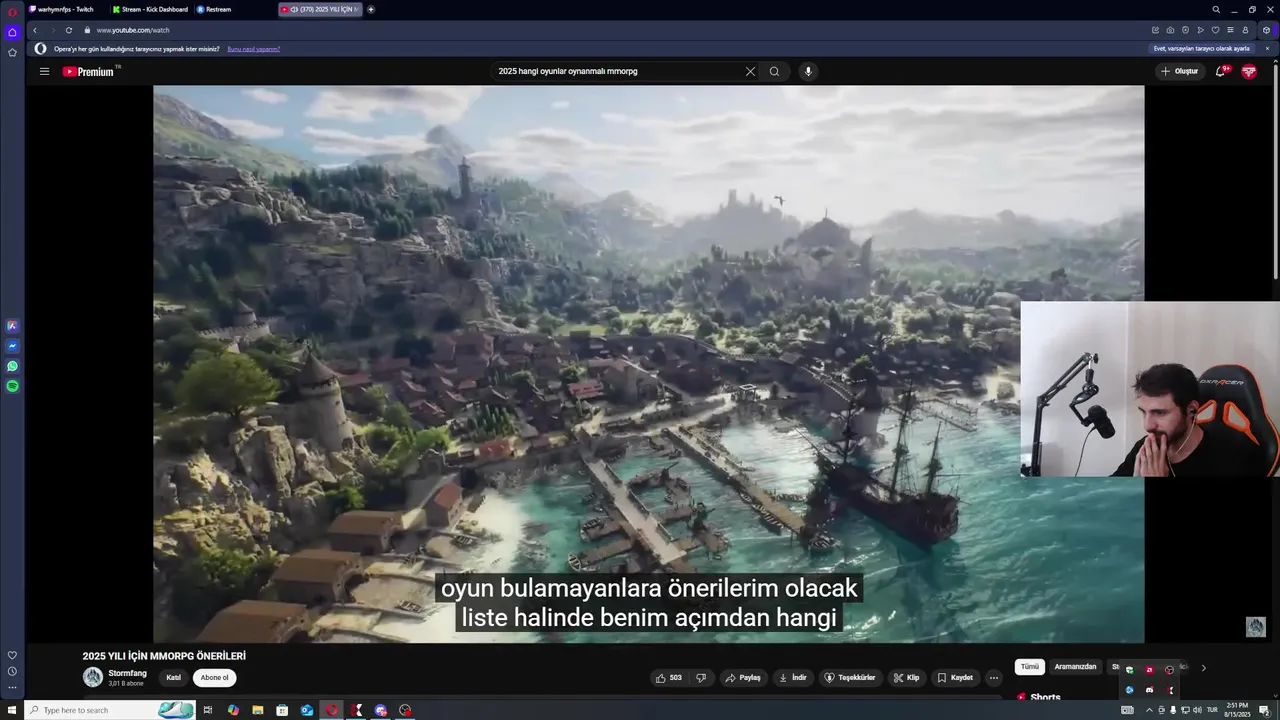Save video with Kaydet button
Image resolution: width=1280 pixels, height=720 pixels.
tap(955, 677)
